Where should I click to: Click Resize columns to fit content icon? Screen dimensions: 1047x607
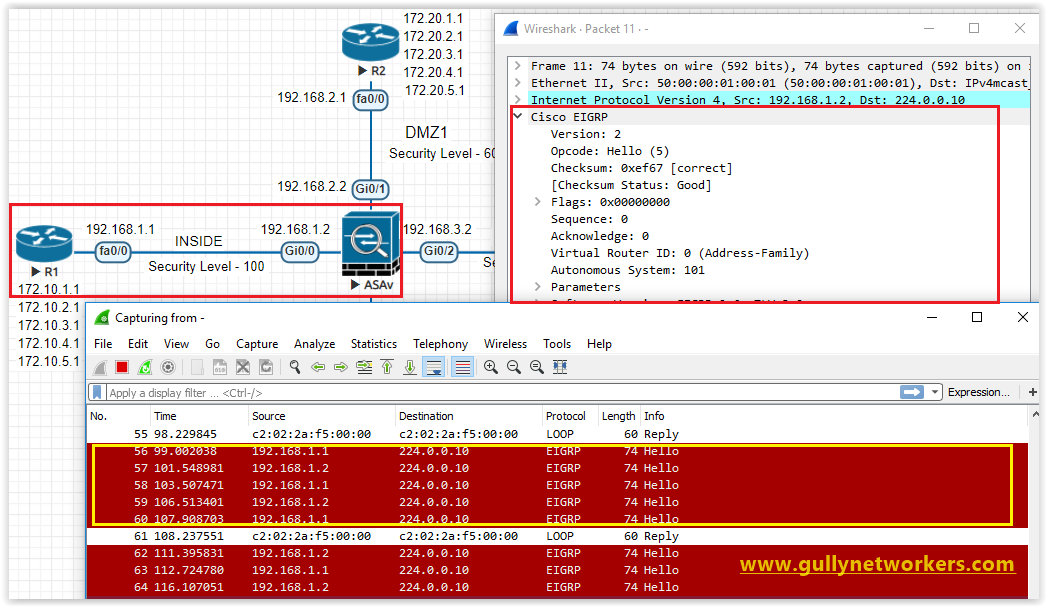560,367
